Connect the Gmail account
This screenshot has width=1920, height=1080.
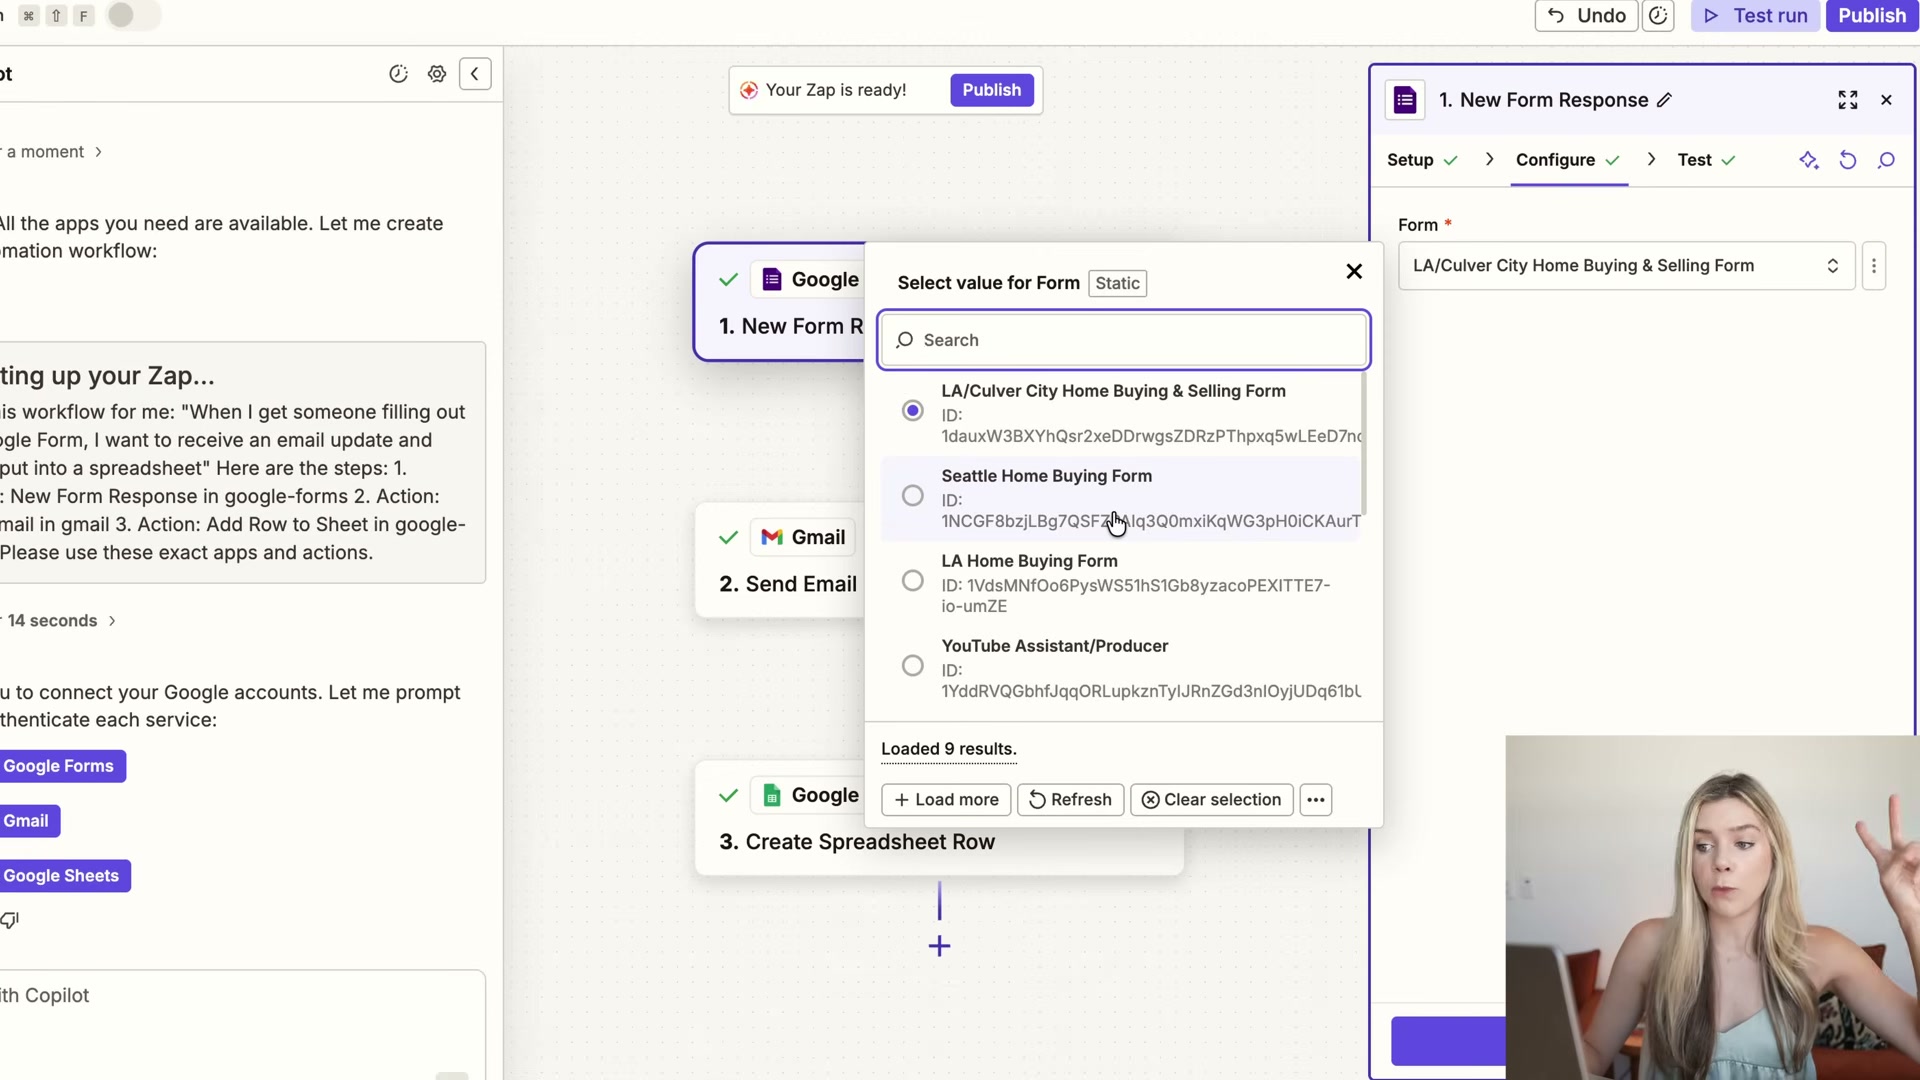click(x=28, y=821)
